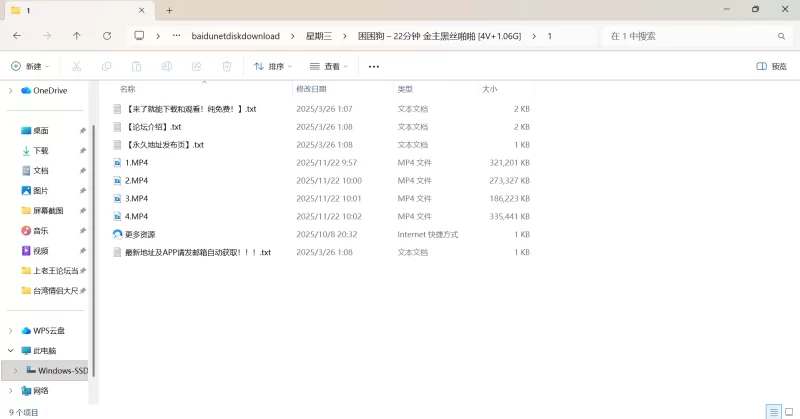
Task: Click the Back navigation arrow
Action: pyautogui.click(x=18, y=36)
